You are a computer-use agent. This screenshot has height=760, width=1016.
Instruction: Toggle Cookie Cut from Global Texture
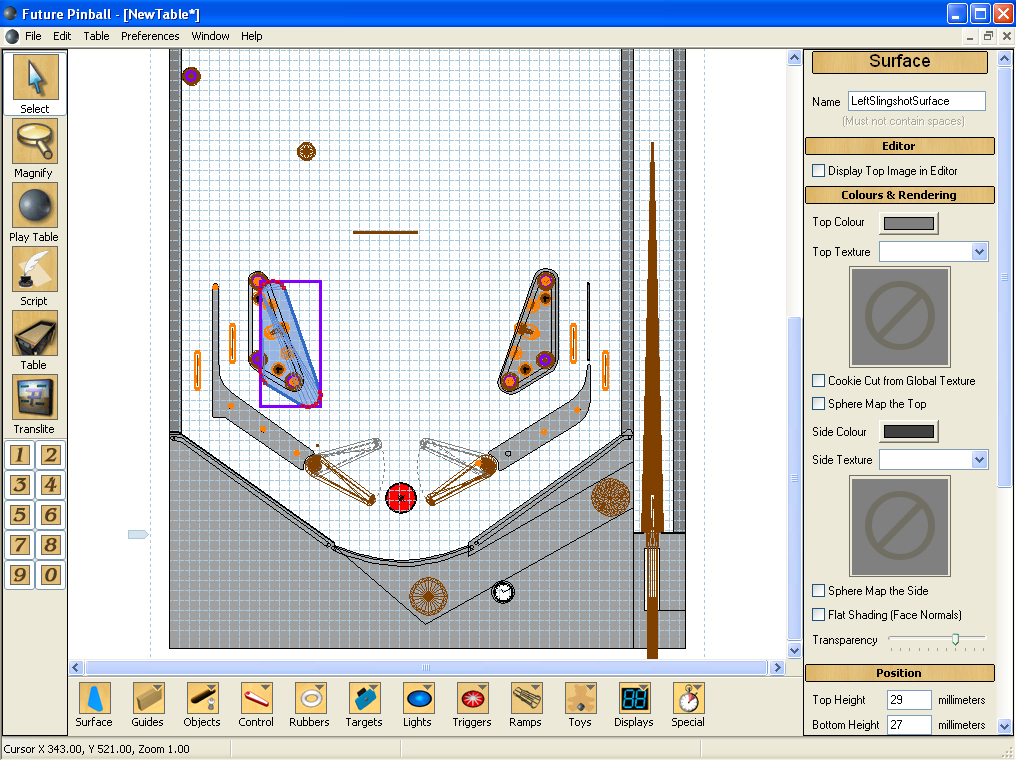pos(819,380)
